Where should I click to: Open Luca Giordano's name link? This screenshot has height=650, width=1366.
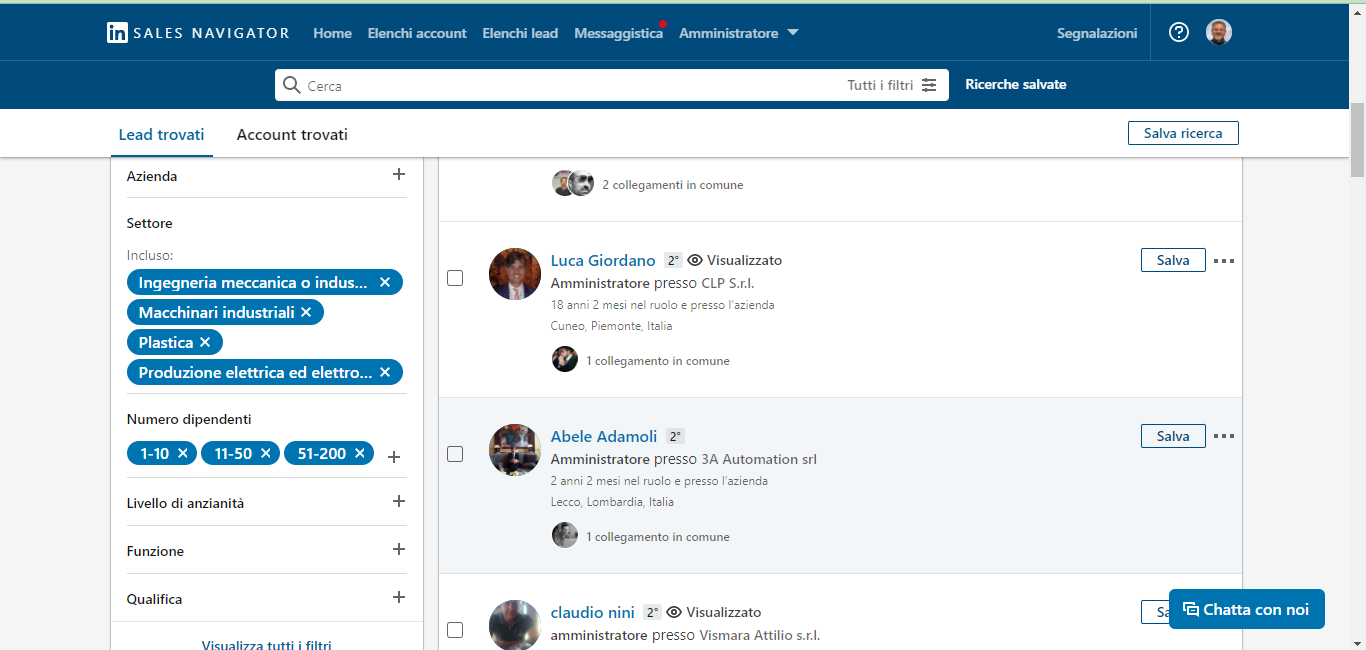coord(603,260)
